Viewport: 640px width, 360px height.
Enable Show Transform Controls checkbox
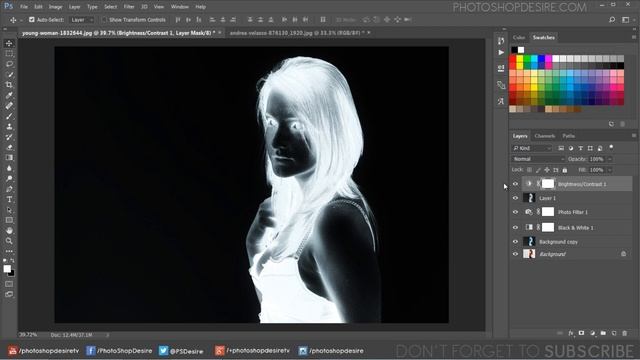[x=104, y=20]
